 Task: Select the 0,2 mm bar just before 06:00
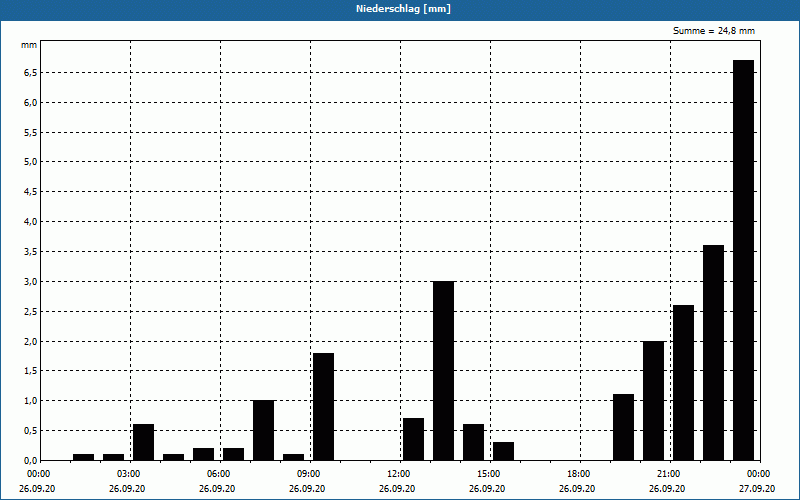pyautogui.click(x=204, y=454)
